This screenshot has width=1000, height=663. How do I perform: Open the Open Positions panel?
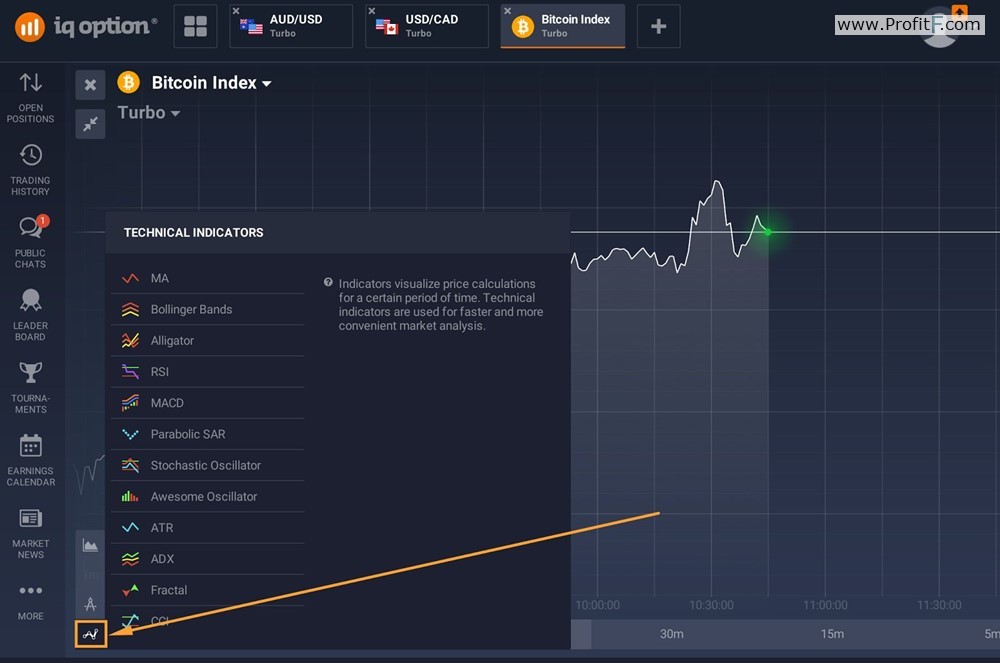coord(31,97)
